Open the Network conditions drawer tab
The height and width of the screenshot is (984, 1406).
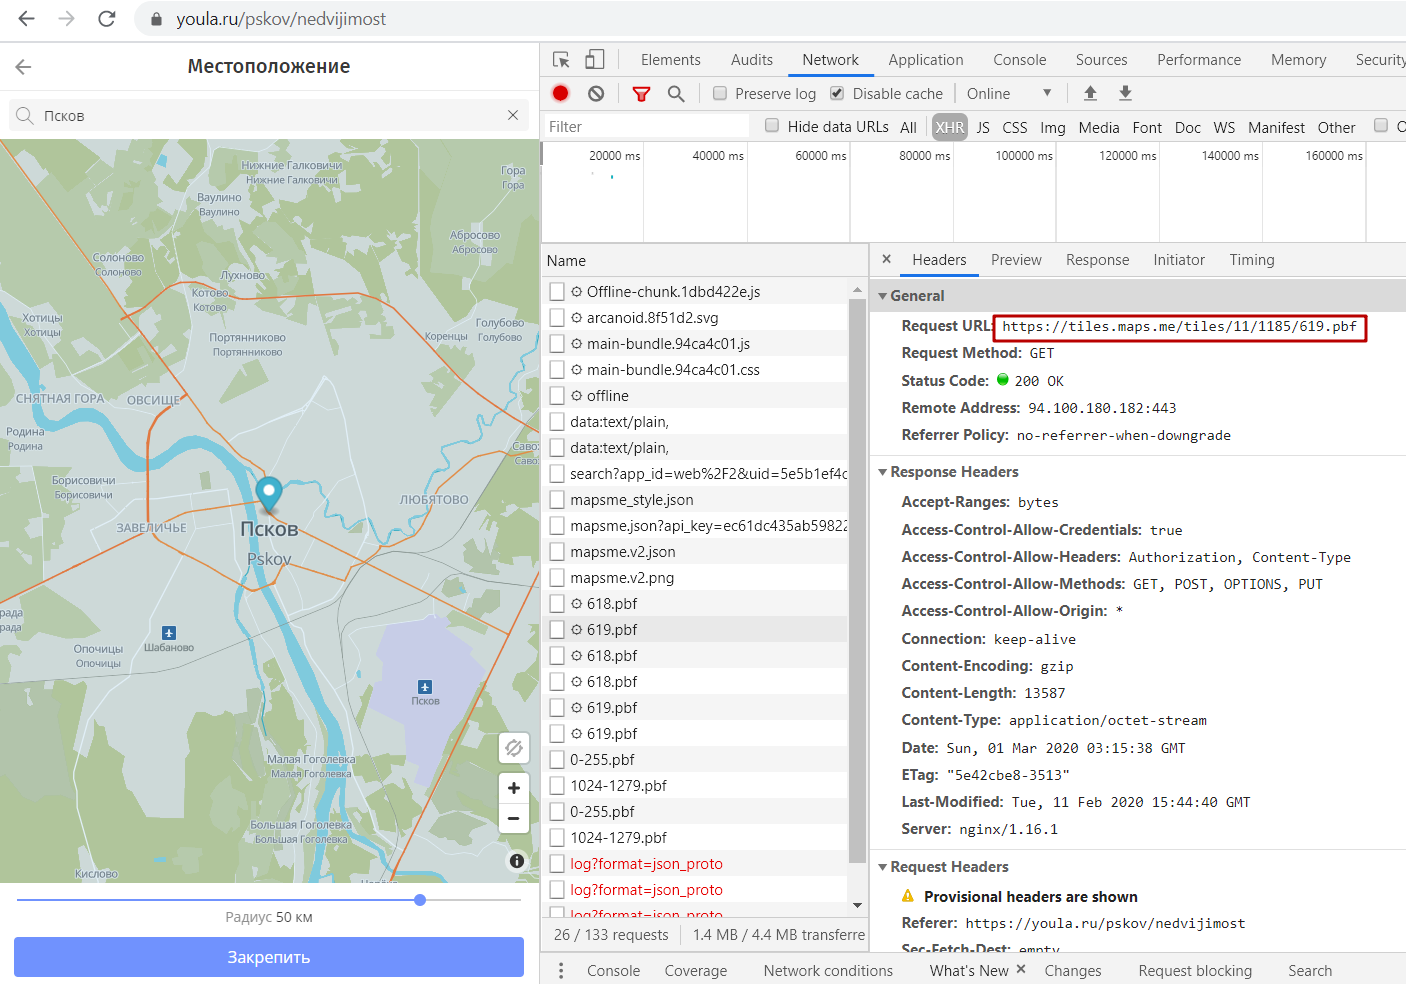pos(828,970)
